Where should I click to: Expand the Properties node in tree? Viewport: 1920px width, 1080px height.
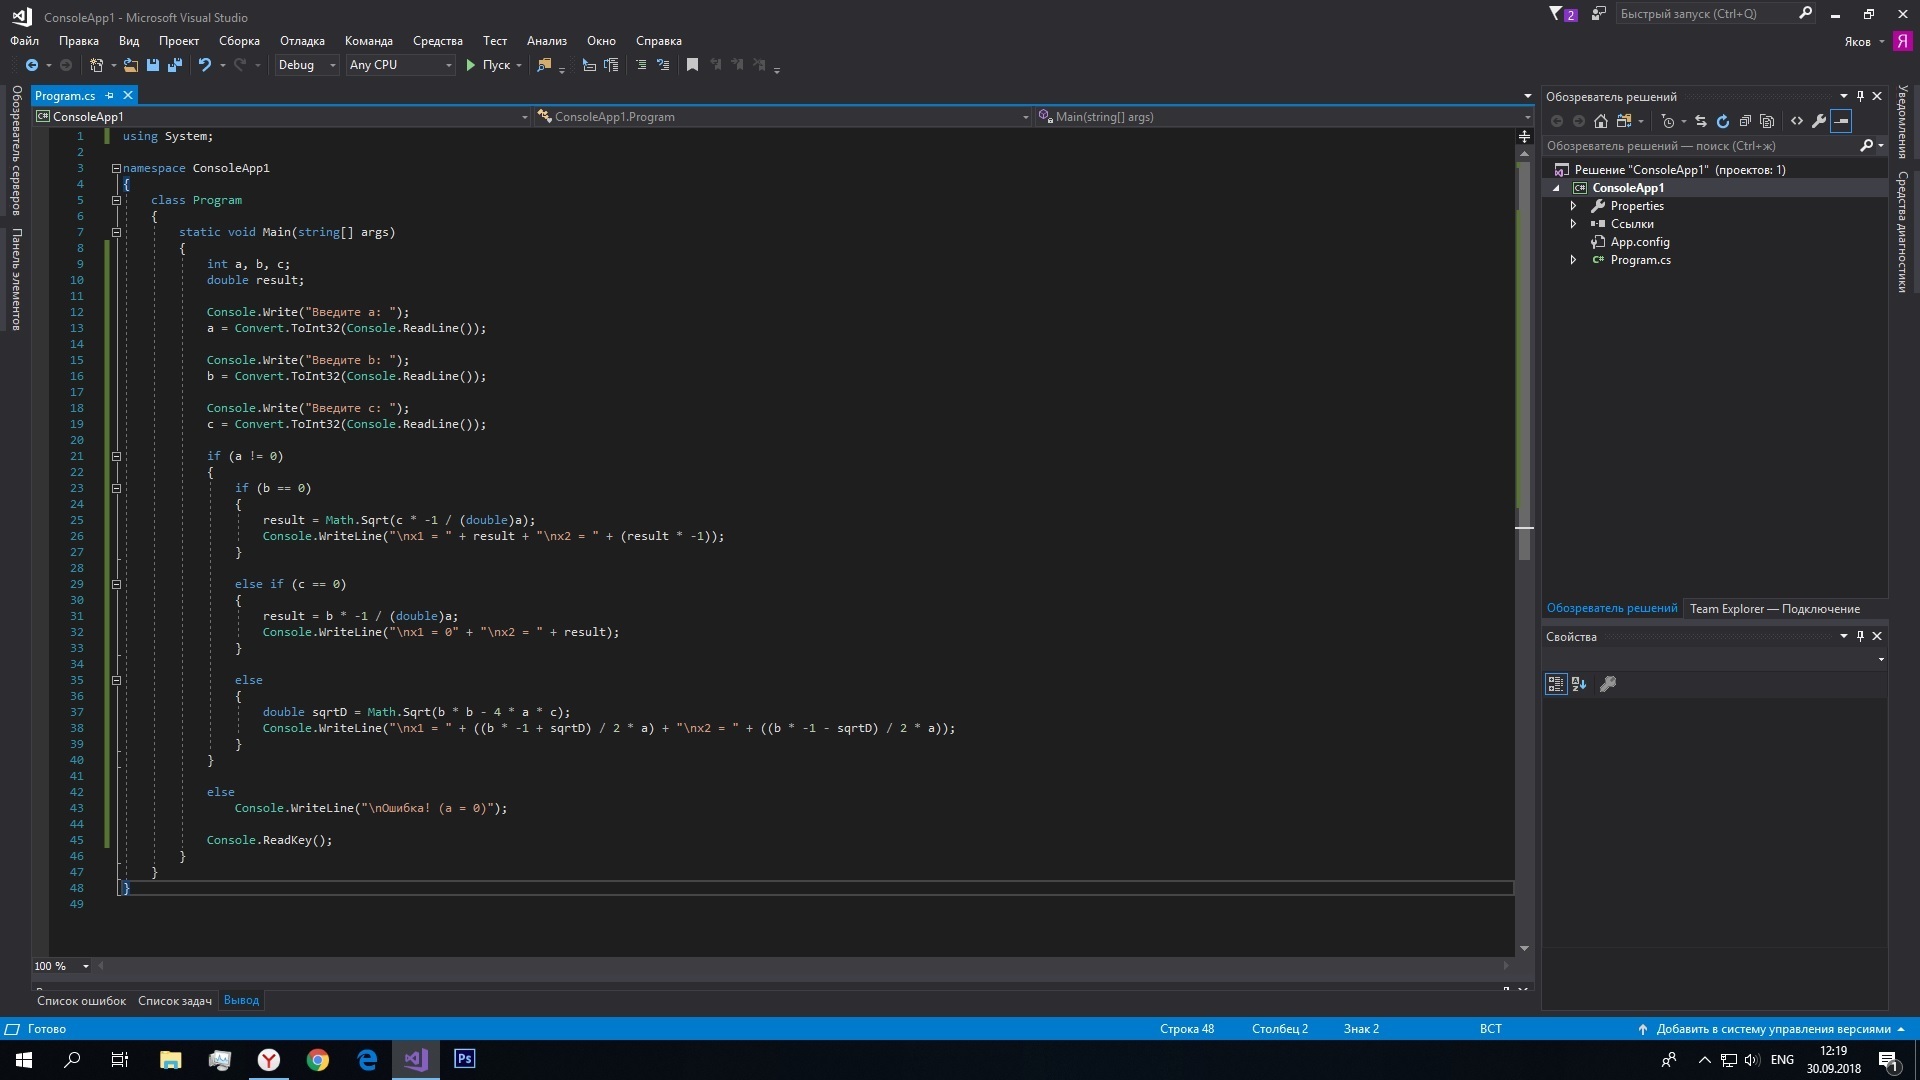pos(1574,206)
